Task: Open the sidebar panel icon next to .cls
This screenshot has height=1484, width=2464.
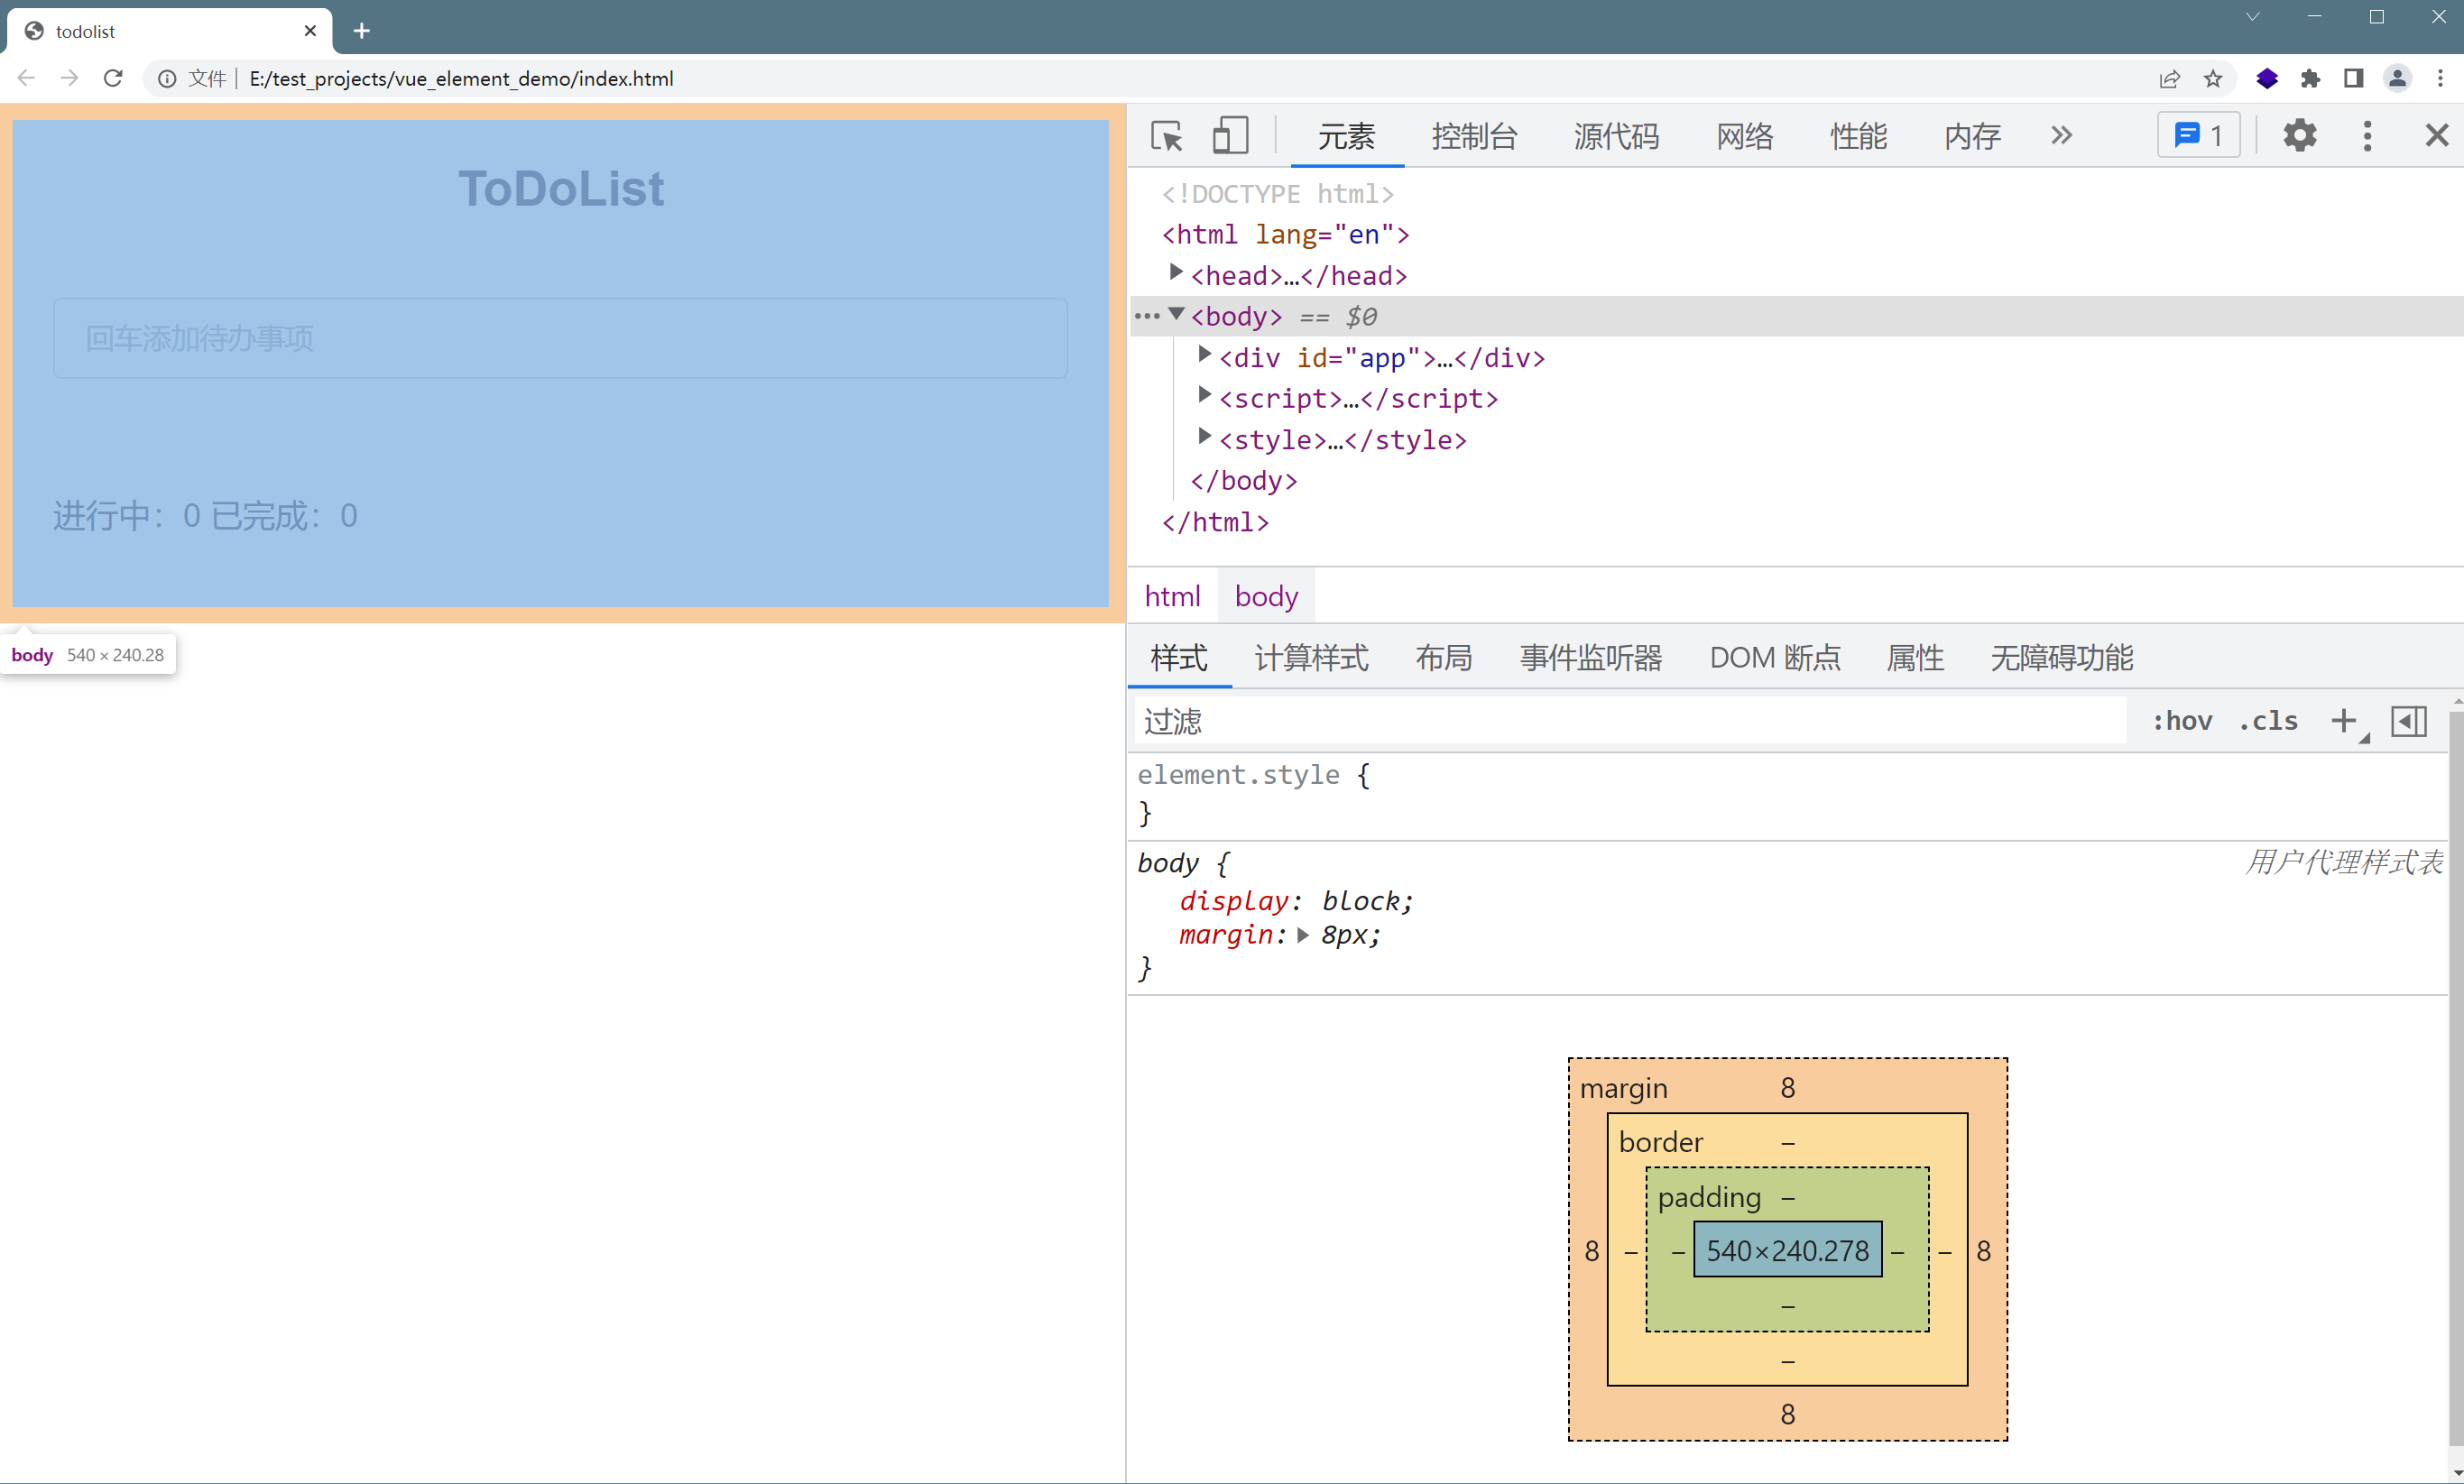Action: [x=2409, y=721]
